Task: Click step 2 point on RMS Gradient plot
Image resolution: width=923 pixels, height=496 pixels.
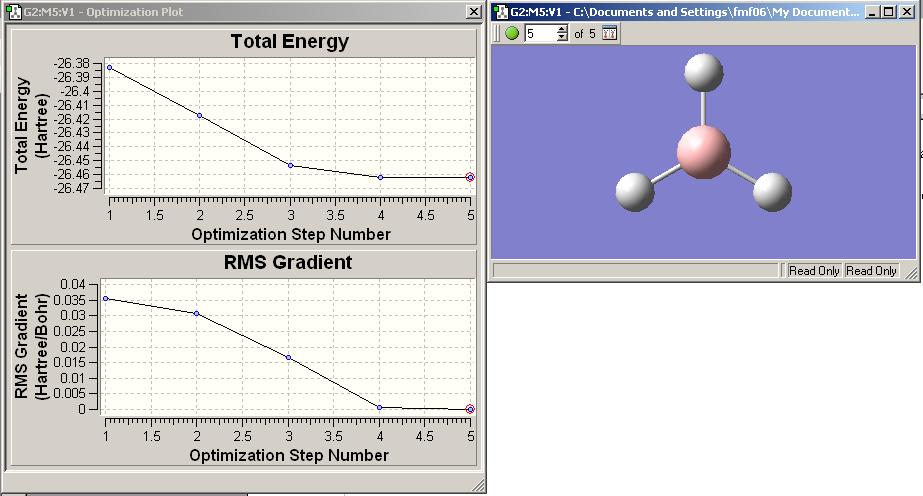Action: pos(197,314)
